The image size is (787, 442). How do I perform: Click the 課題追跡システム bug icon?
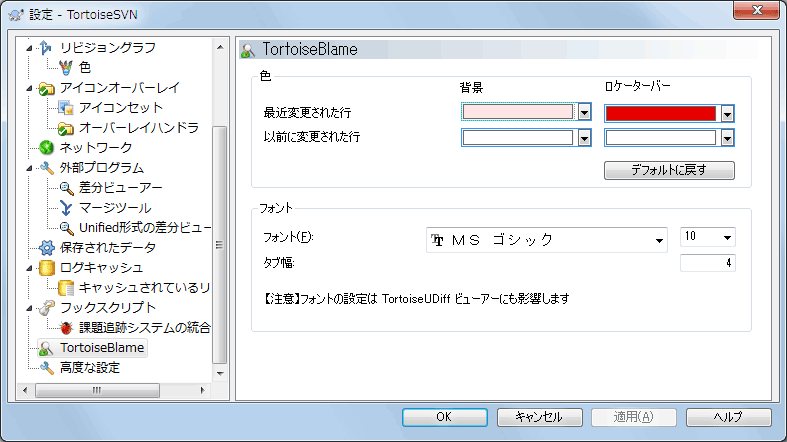(66, 328)
